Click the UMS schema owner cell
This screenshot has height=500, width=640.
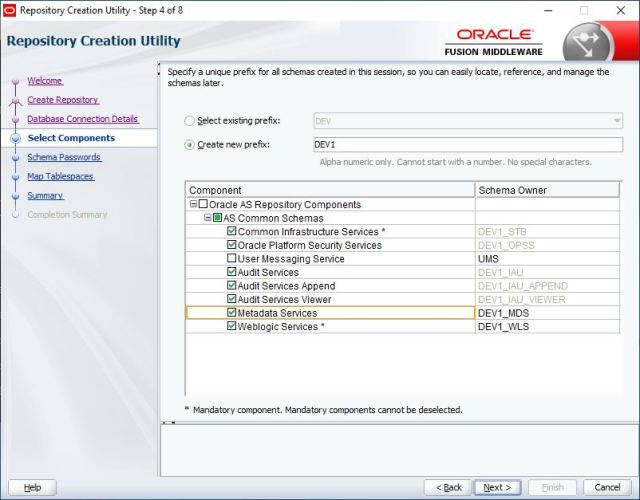point(547,259)
